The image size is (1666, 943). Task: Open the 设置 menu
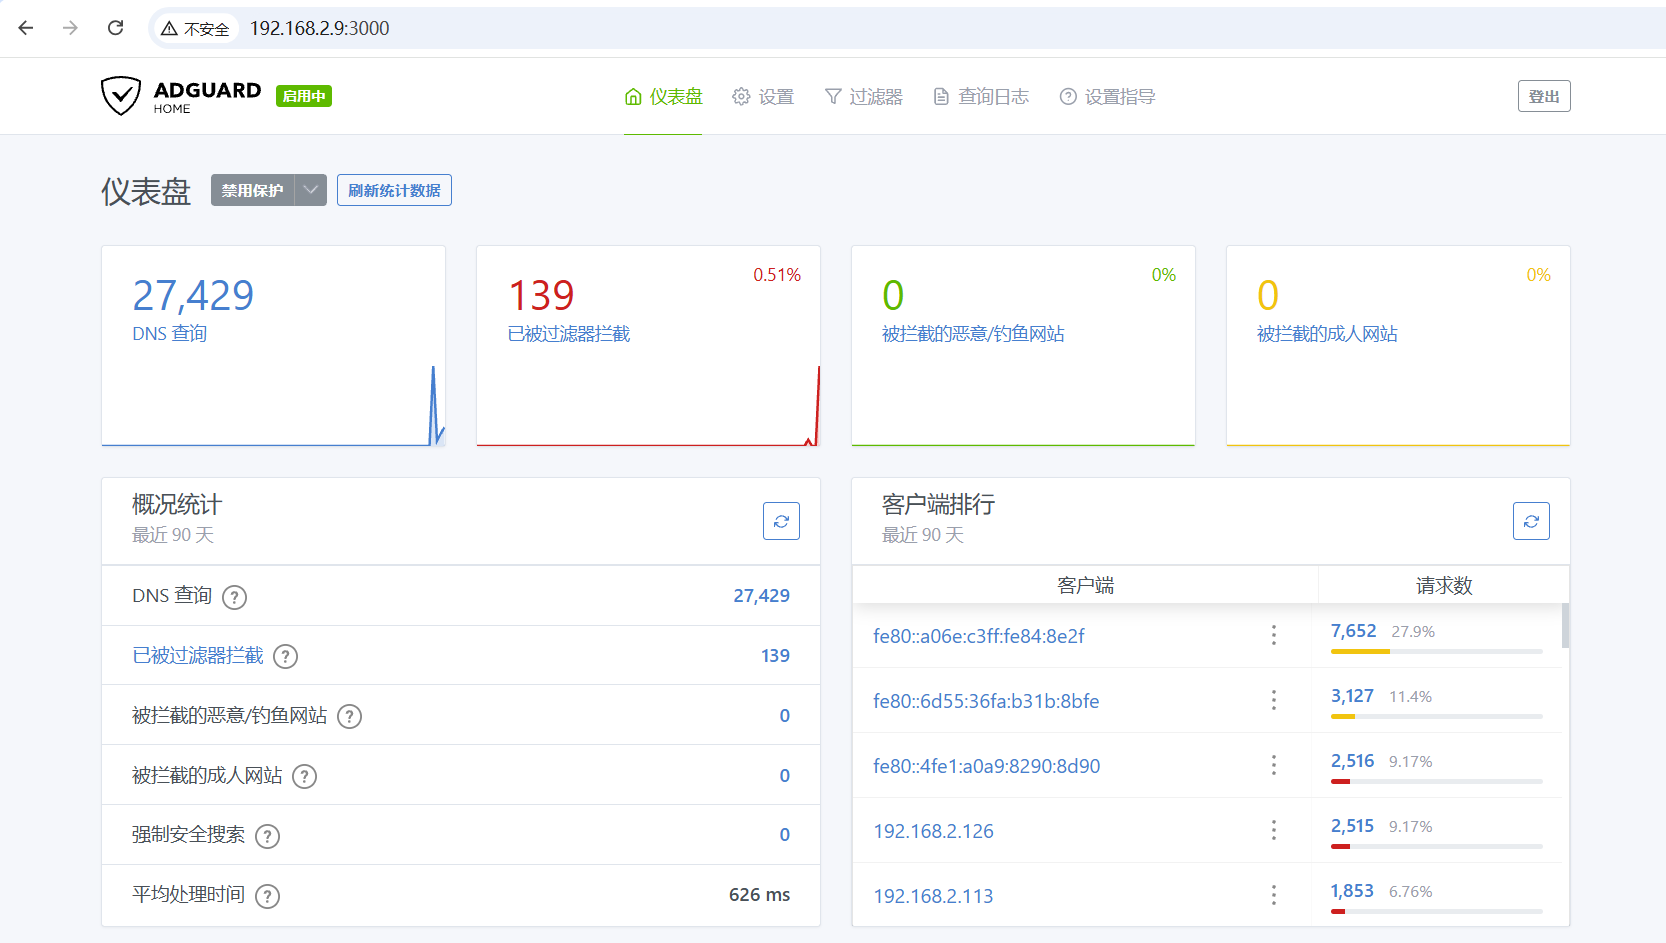(x=763, y=97)
